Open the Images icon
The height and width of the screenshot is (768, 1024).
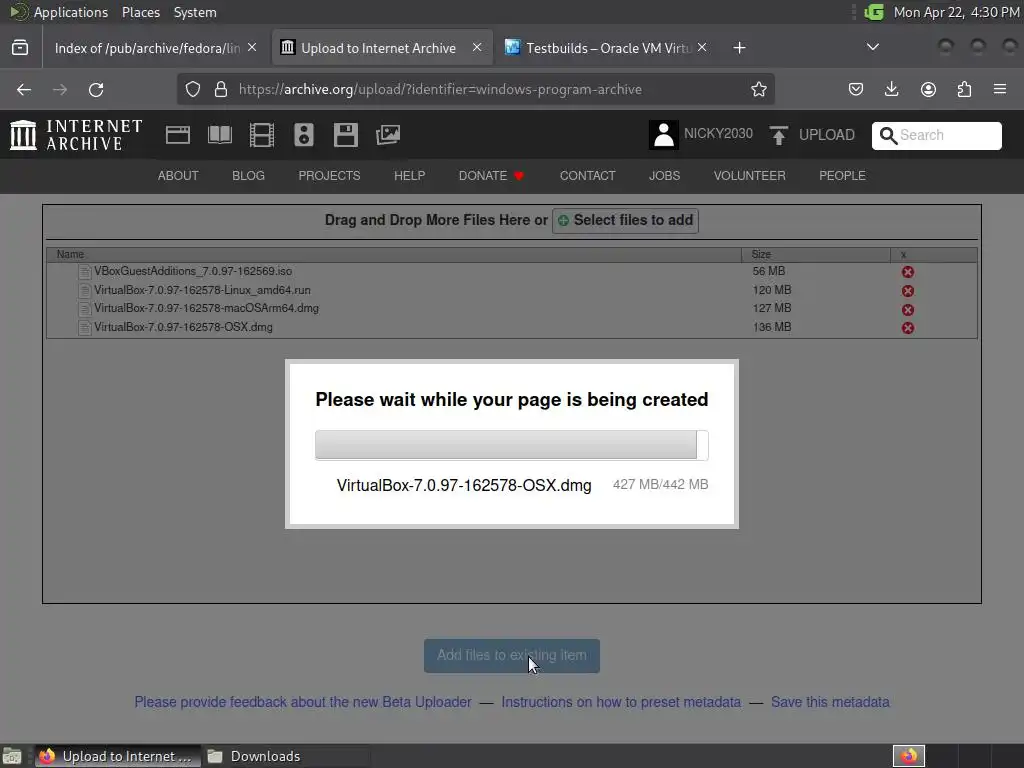point(388,135)
